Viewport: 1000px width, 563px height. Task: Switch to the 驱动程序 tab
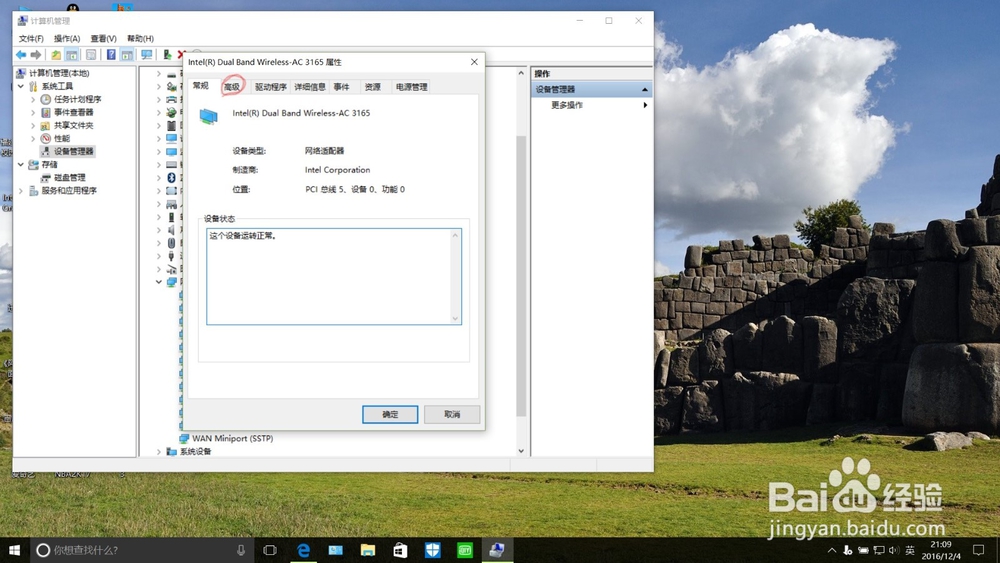271,87
